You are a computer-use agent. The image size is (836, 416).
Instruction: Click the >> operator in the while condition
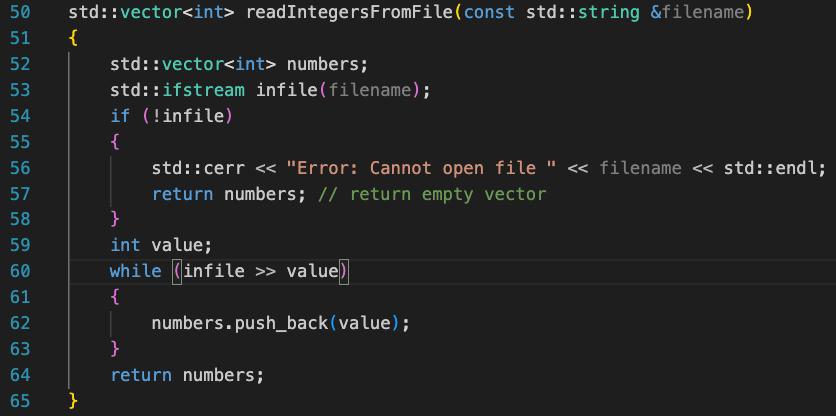tap(265, 270)
